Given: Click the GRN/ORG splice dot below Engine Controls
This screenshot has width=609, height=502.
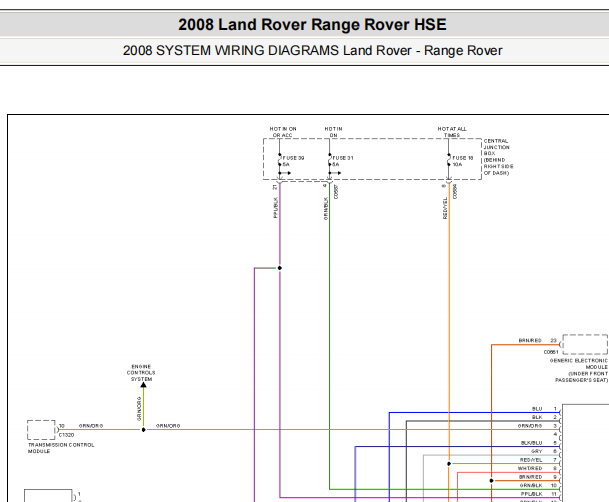Looking at the screenshot, I should point(143,430).
